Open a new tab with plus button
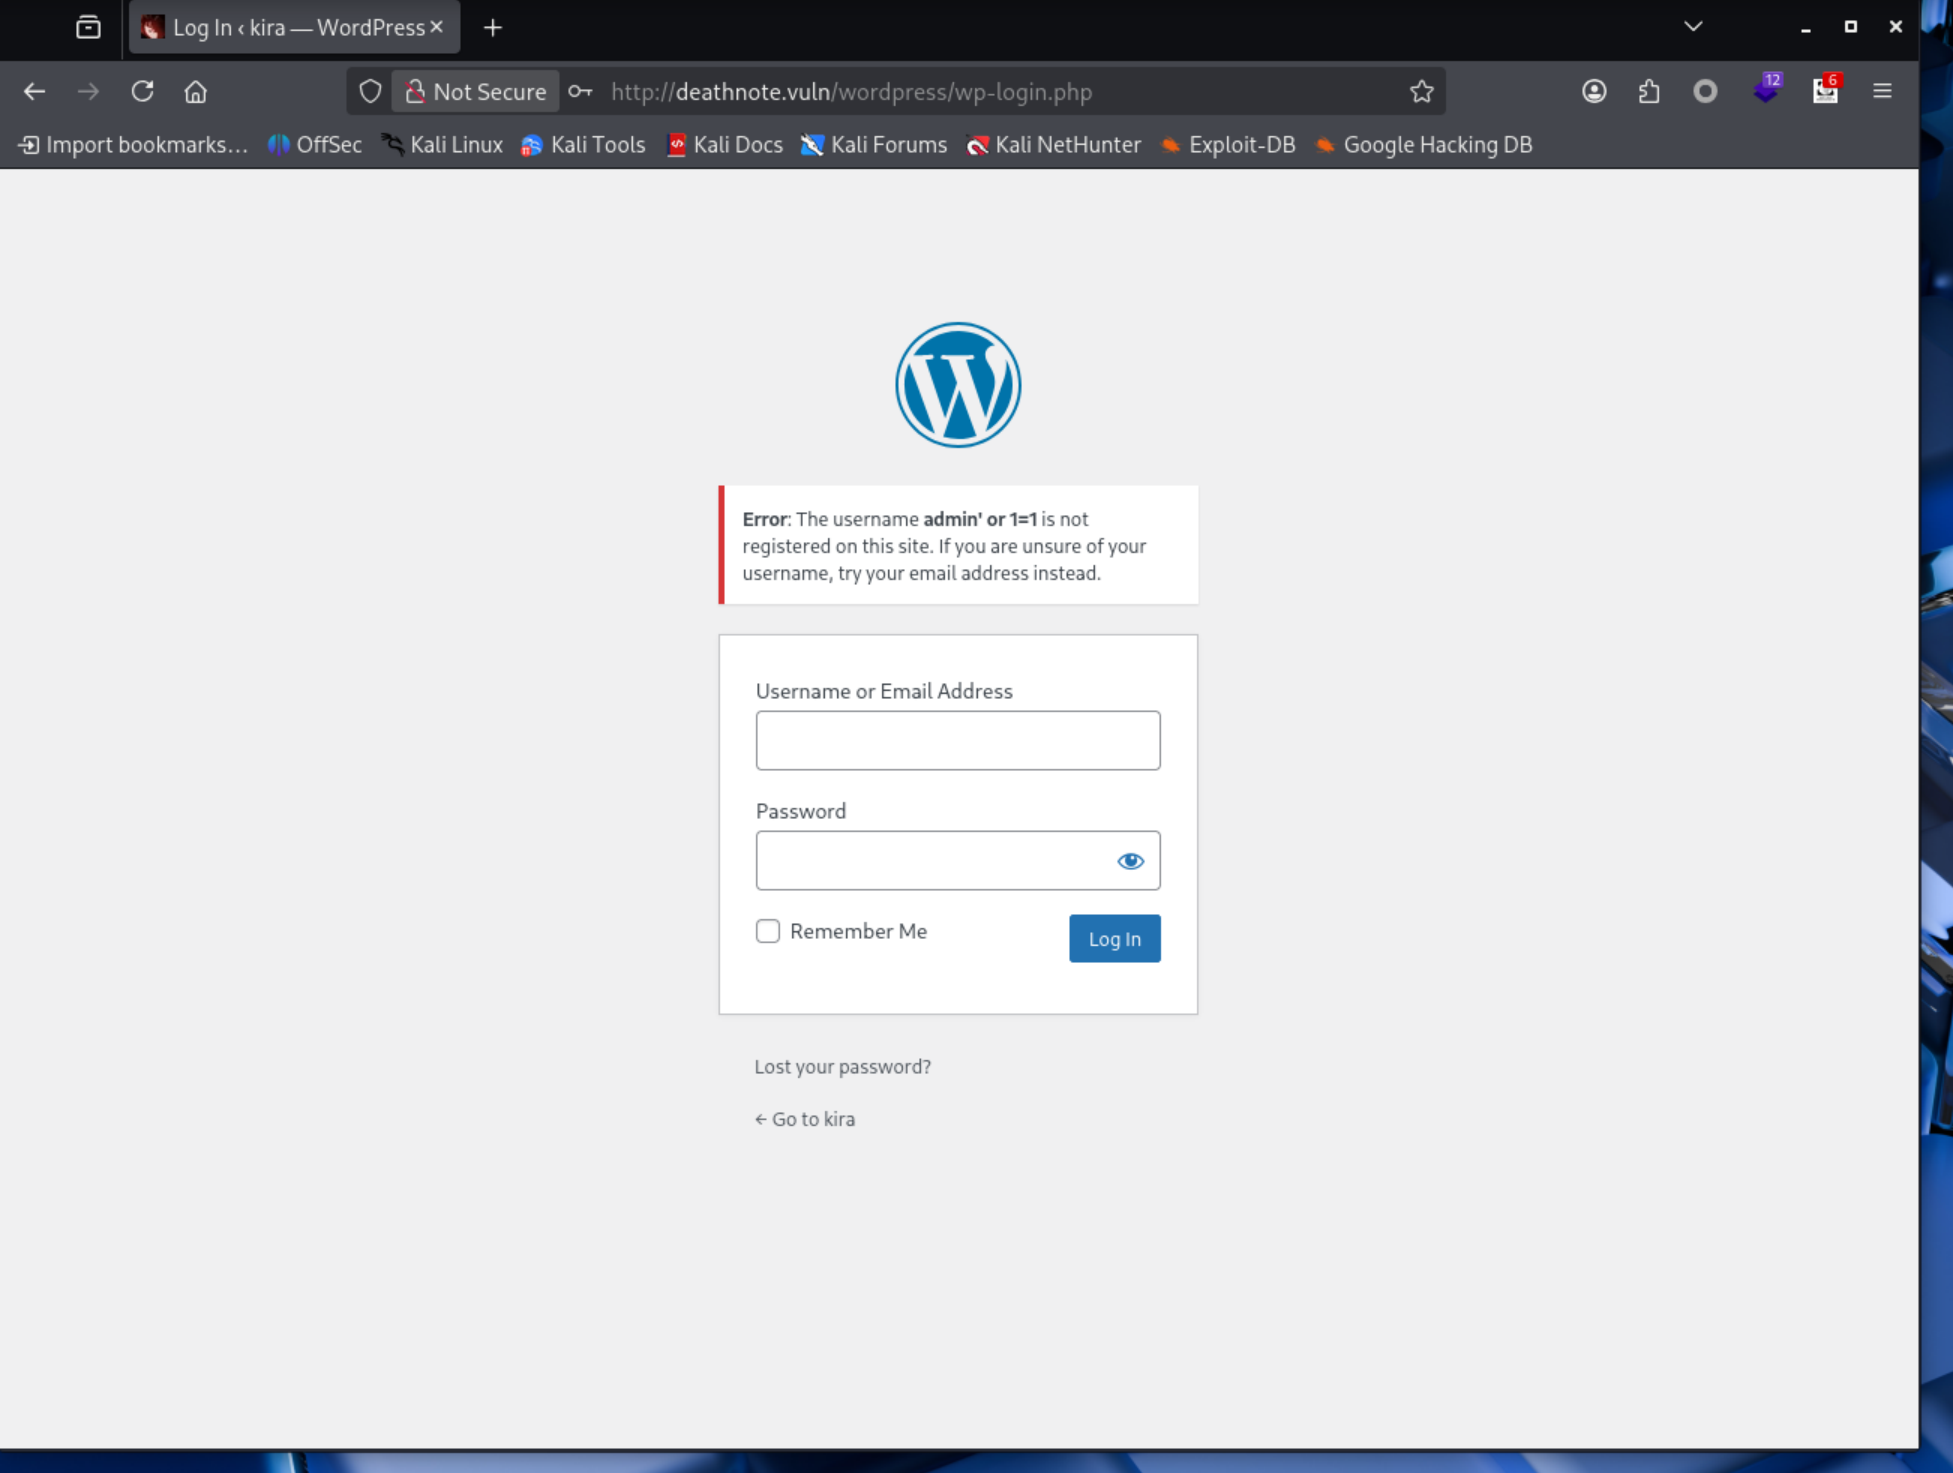1953x1473 pixels. click(492, 27)
